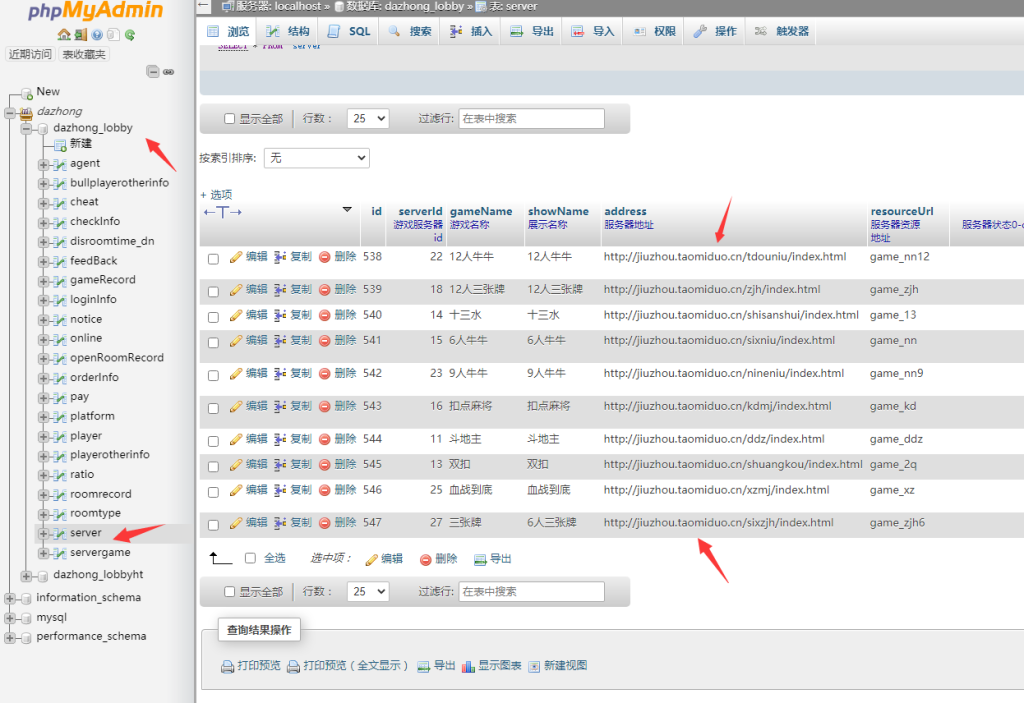Viewport: 1024px width, 703px height.
Task: Click the copy icon for row 542
Action: (280, 374)
